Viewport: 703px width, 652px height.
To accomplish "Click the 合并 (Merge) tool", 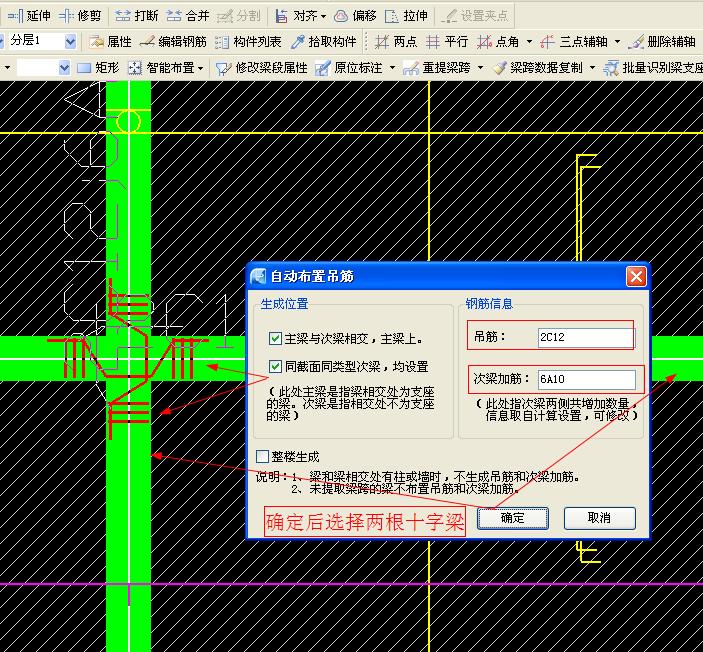I will (187, 16).
